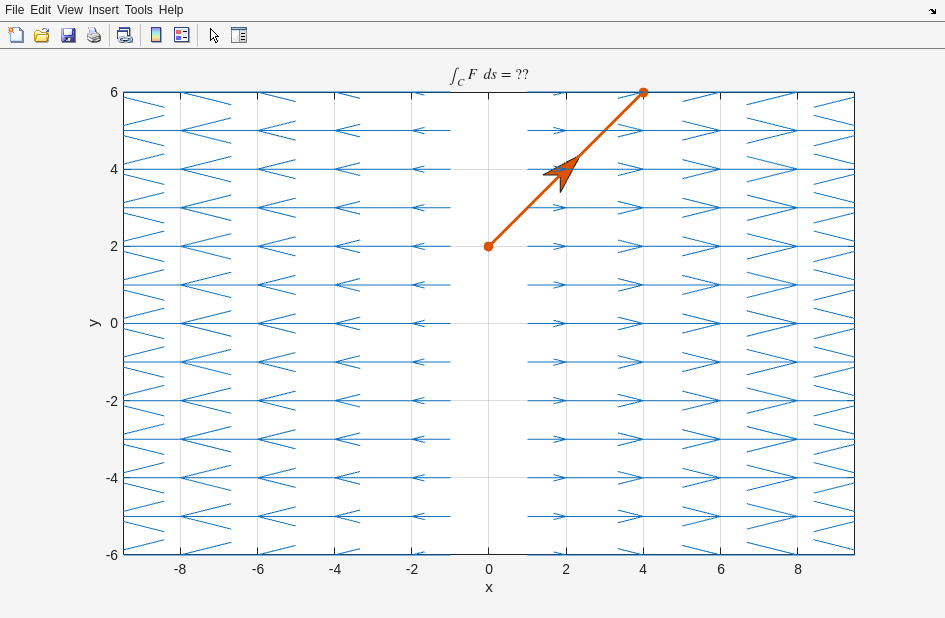Click the New Figure icon
The width and height of the screenshot is (945, 618).
point(16,35)
